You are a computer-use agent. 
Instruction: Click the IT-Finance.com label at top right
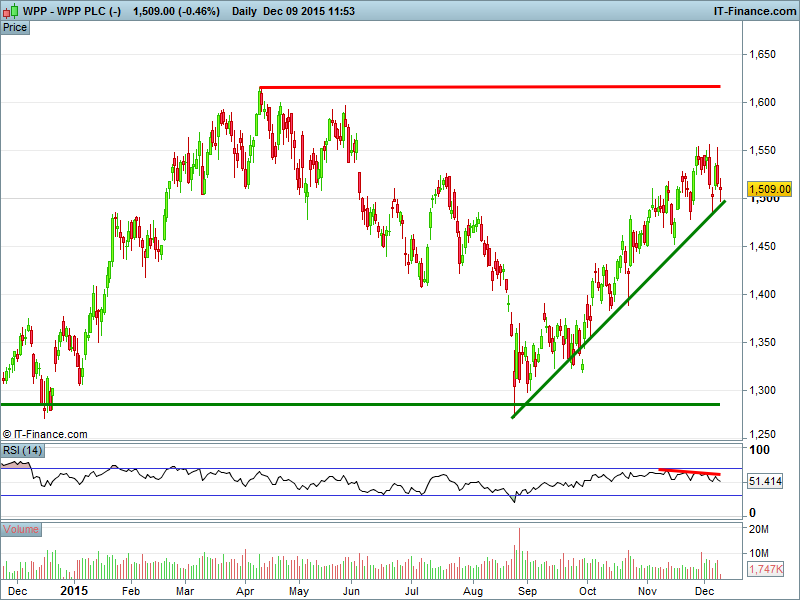click(753, 10)
